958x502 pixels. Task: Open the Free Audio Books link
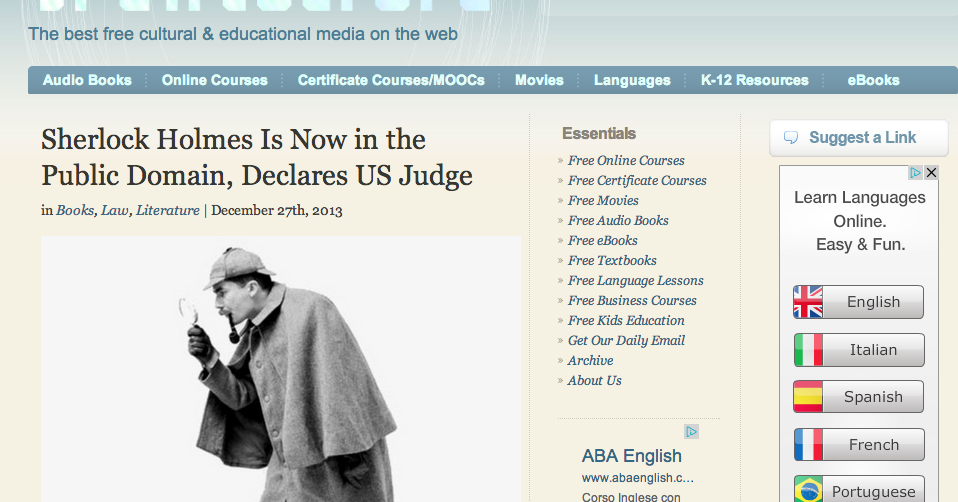pos(618,220)
